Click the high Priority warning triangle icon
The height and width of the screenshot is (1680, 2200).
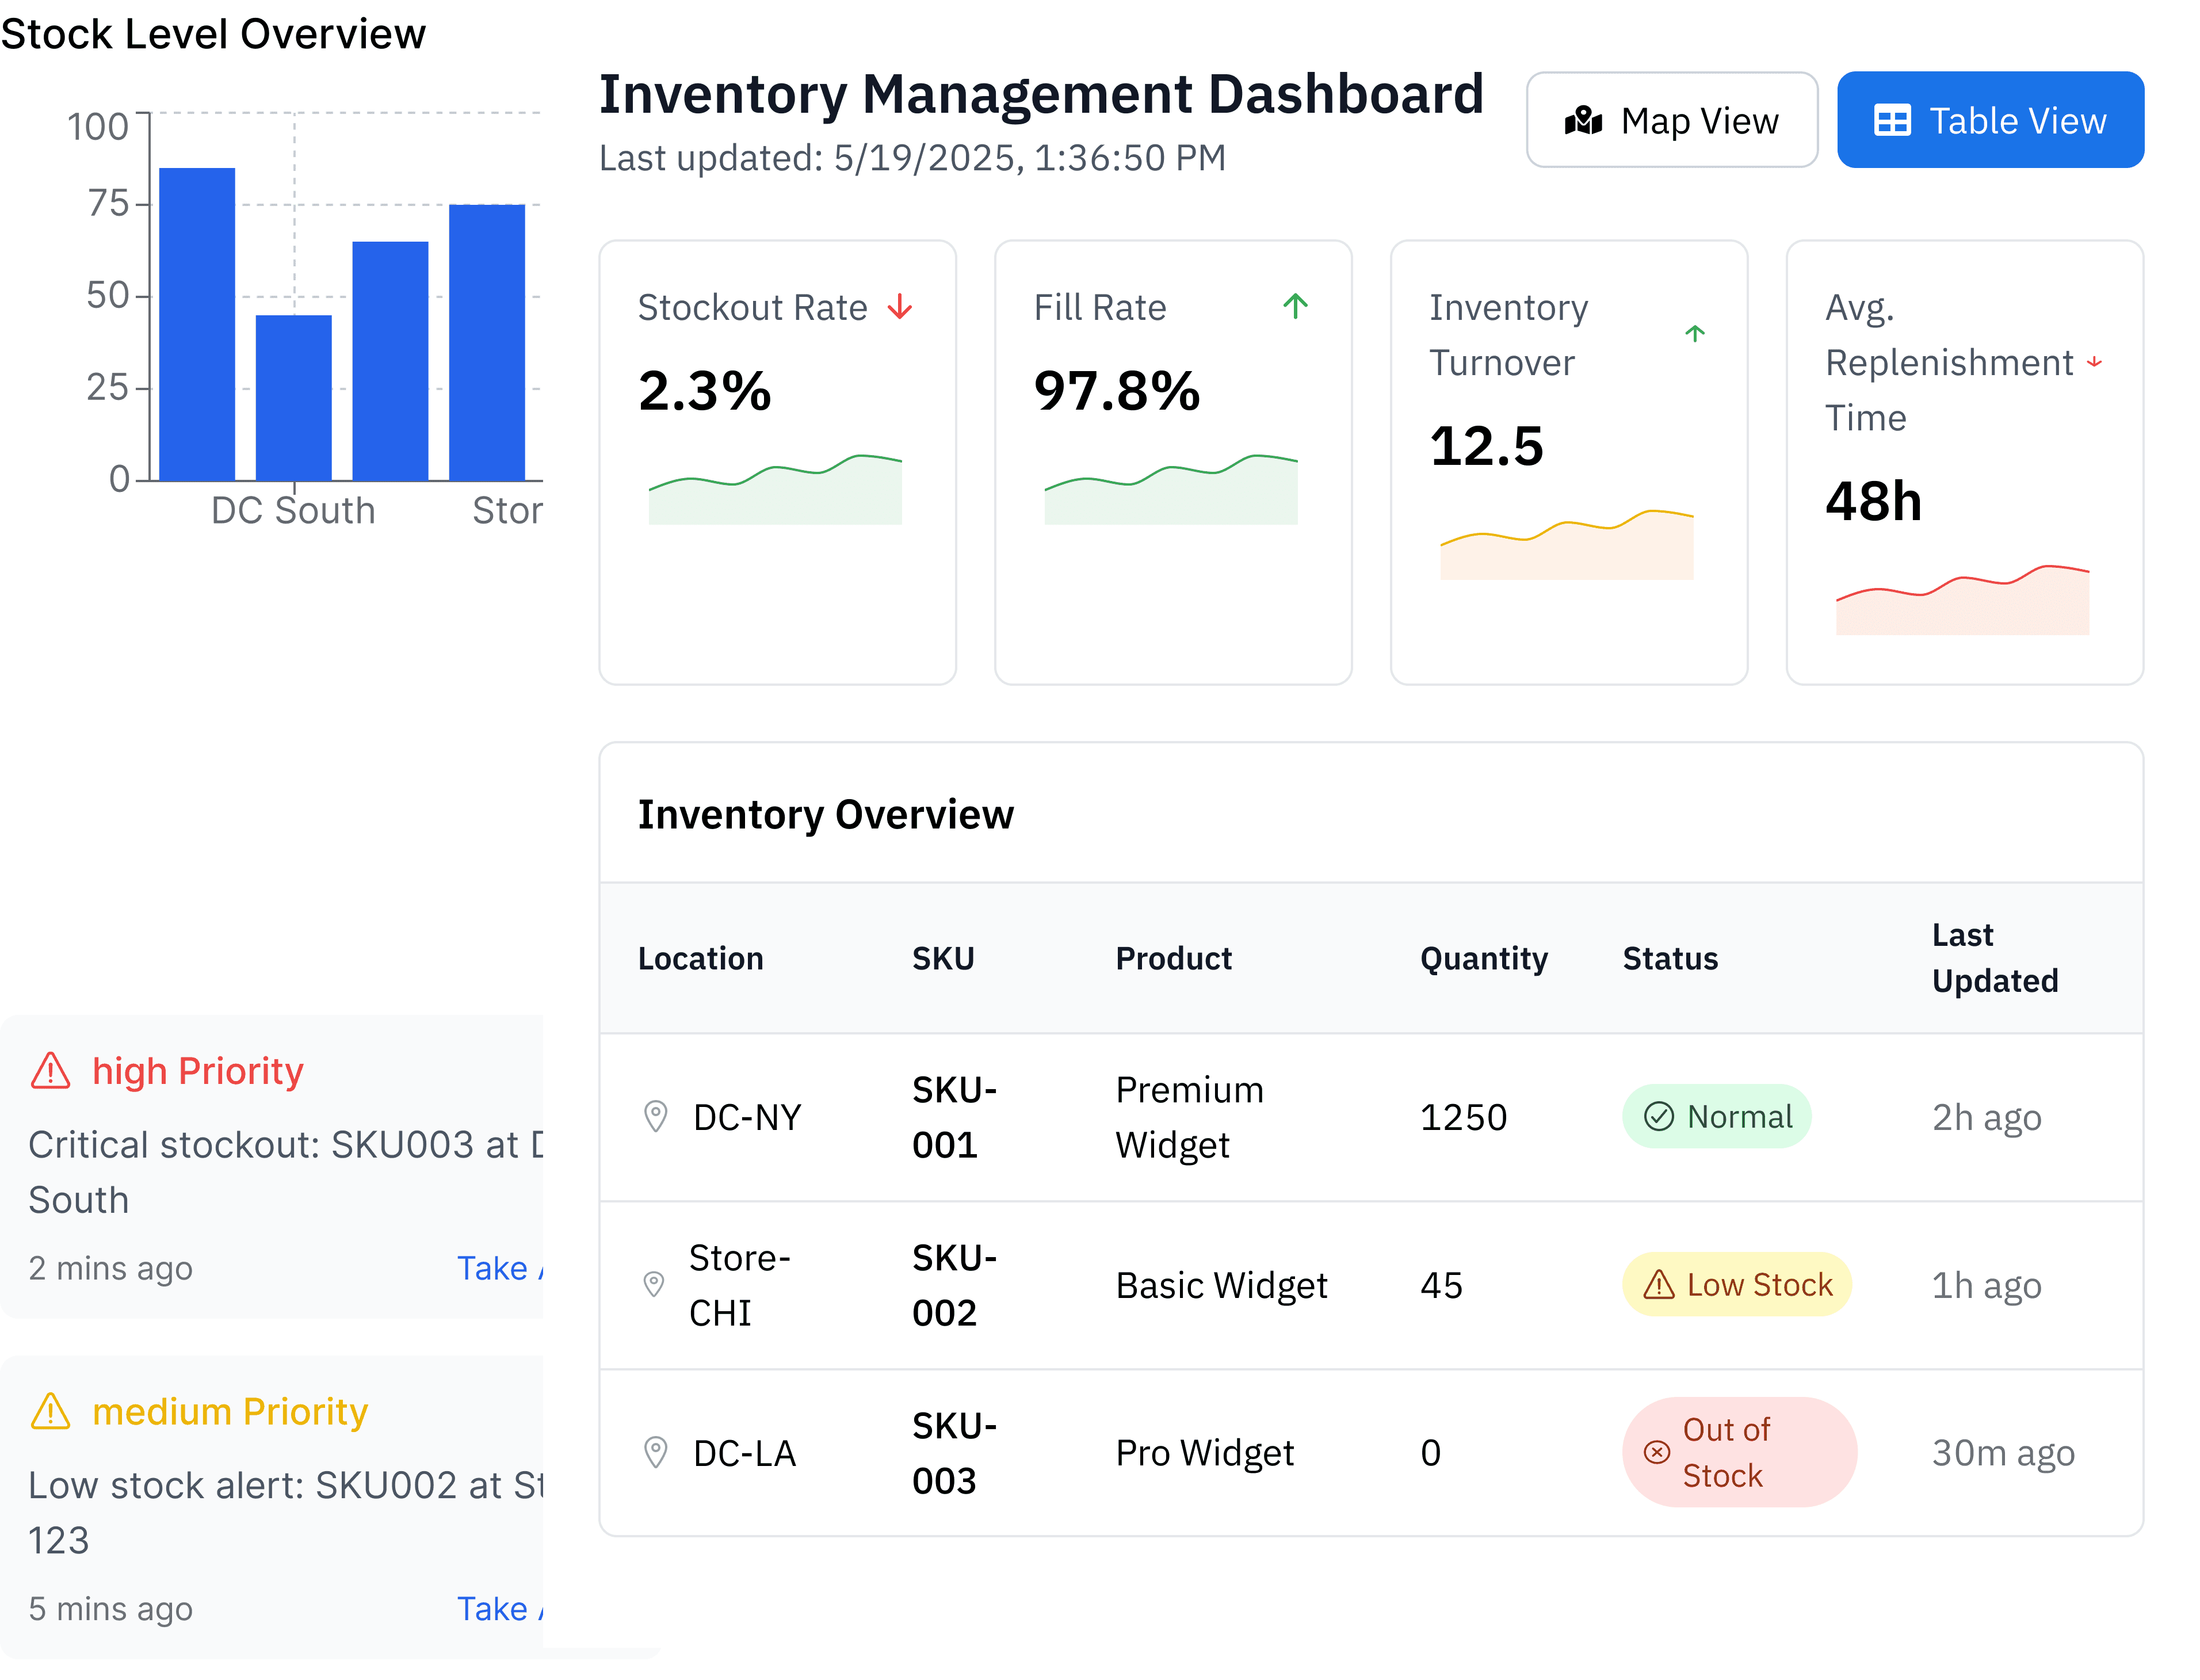click(x=50, y=1071)
